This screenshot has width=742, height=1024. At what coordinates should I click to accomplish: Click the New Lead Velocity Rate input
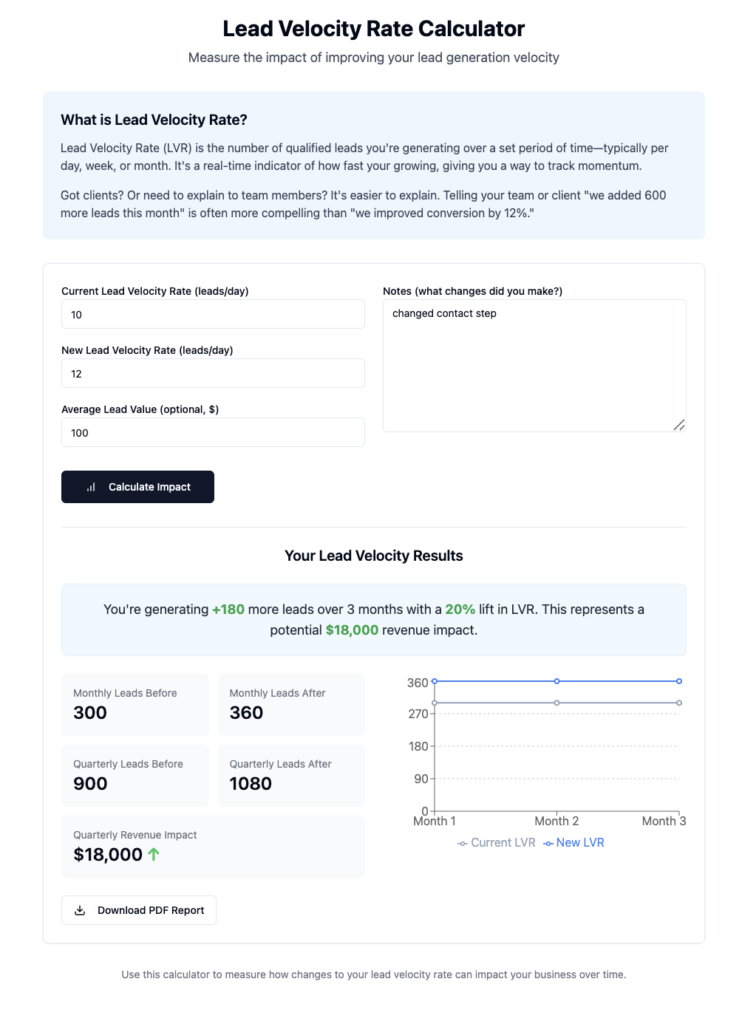pos(212,372)
